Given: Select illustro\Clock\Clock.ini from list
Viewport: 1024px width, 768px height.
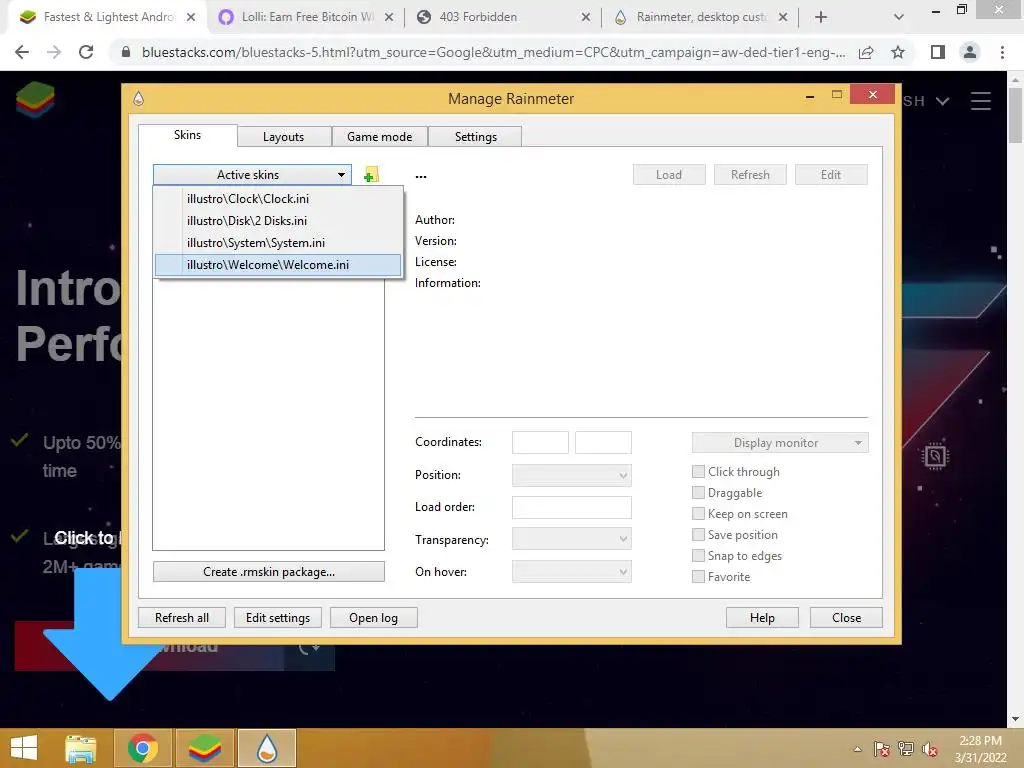Looking at the screenshot, I should (x=278, y=199).
